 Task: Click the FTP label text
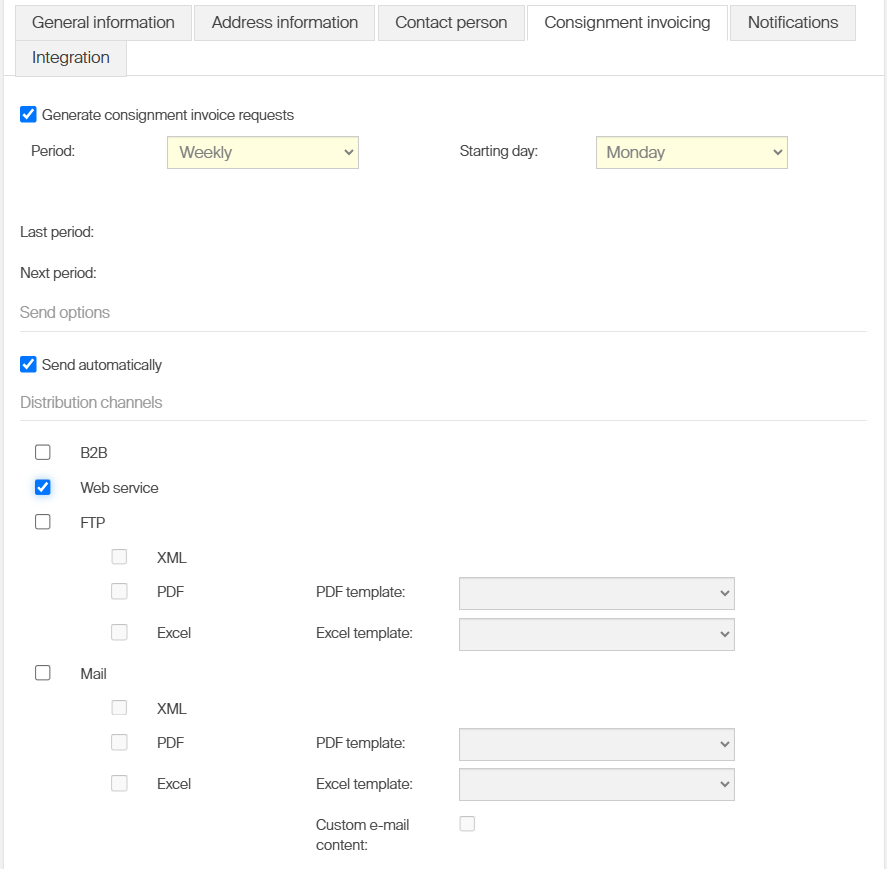click(x=93, y=523)
